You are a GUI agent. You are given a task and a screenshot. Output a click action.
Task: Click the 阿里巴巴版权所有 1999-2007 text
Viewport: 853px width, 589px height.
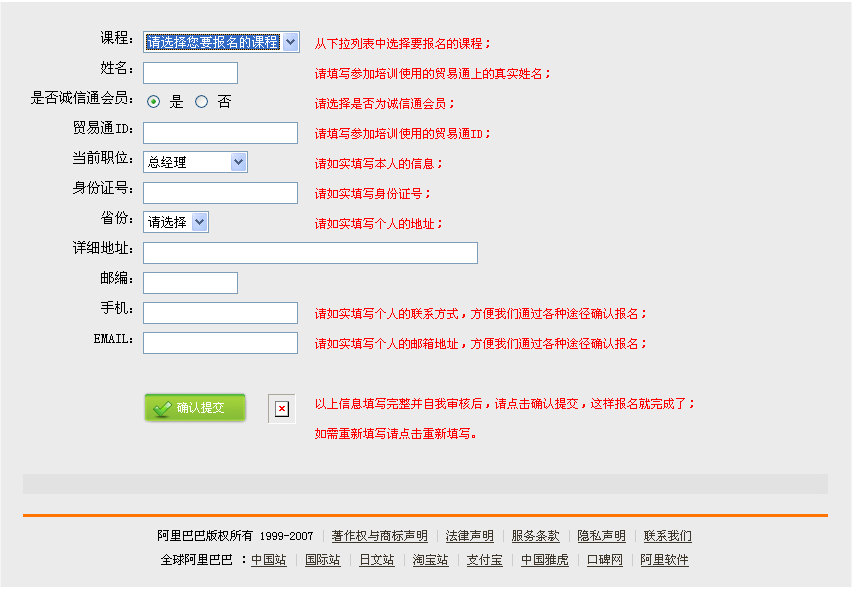(235, 536)
